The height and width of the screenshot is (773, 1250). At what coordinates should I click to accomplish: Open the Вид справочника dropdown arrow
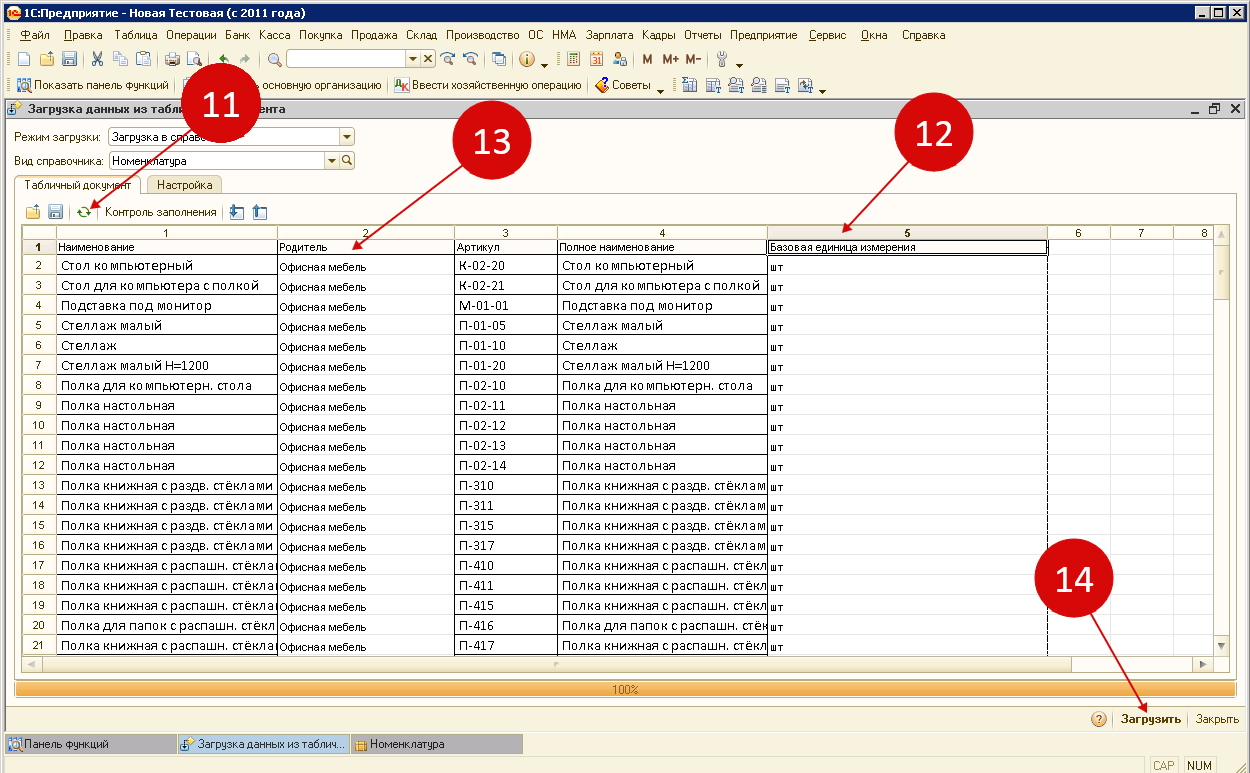pos(331,160)
